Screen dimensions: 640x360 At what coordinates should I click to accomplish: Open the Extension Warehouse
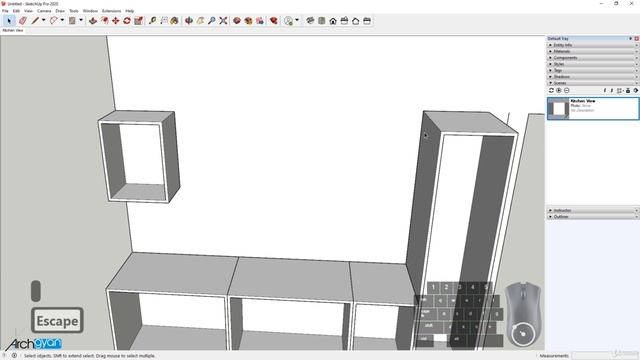click(248, 20)
